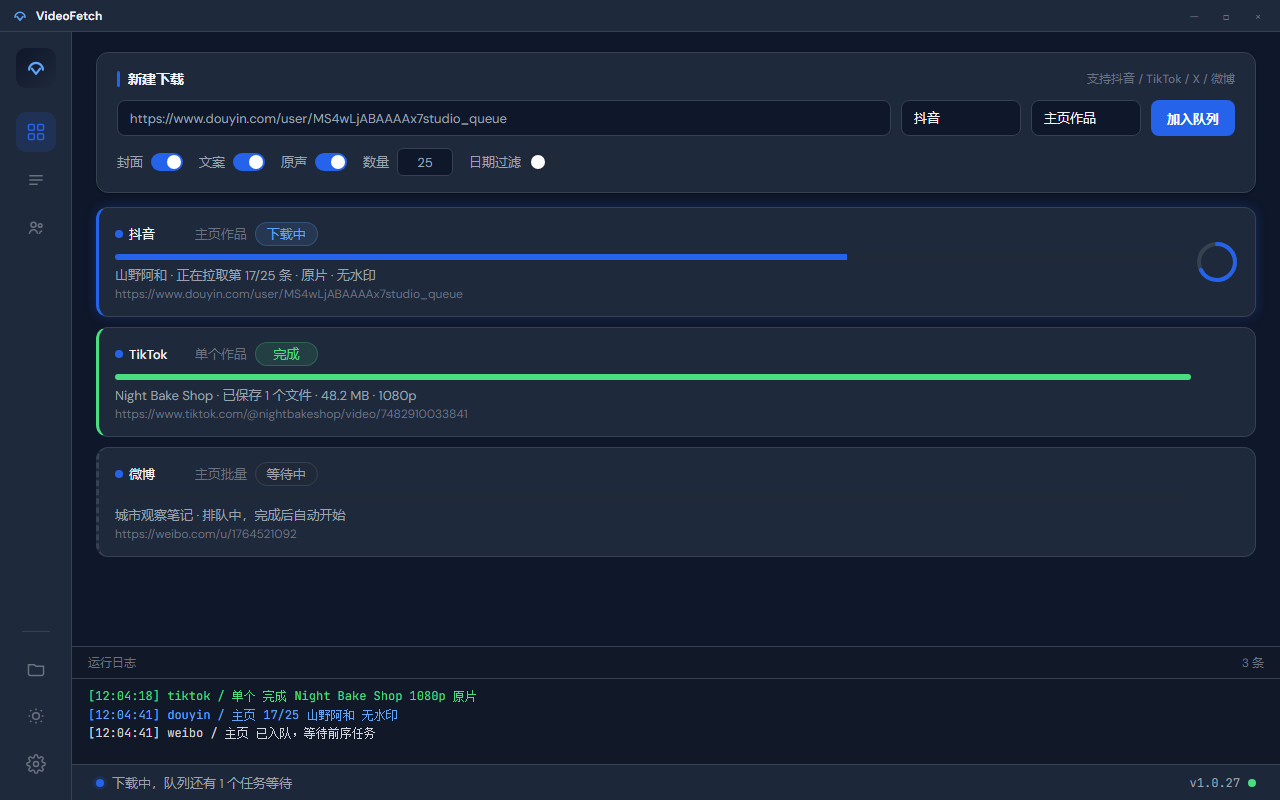Open the 抖音 platform dropdown
This screenshot has width=1280, height=800.
point(960,118)
